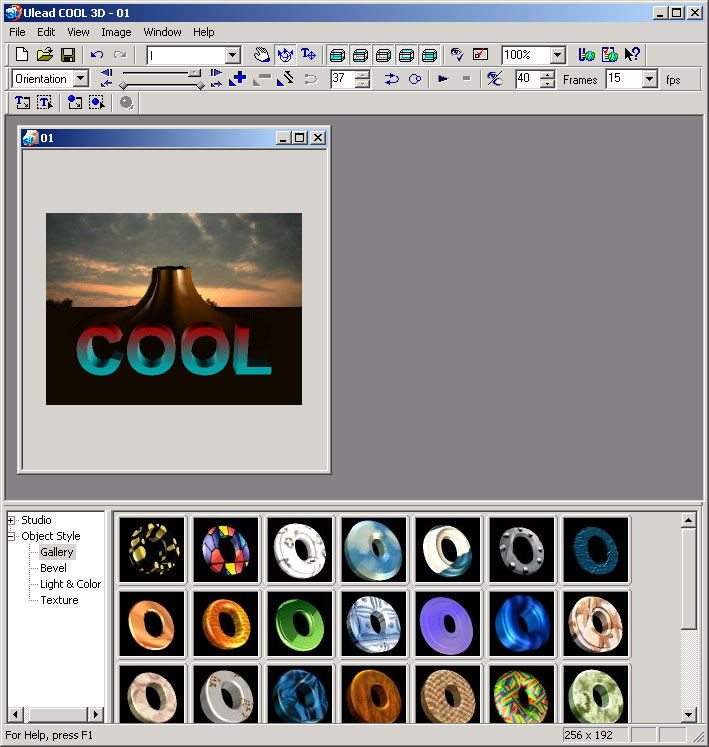Select Texture in the tree
Image resolution: width=709 pixels, height=747 pixels.
tap(59, 600)
